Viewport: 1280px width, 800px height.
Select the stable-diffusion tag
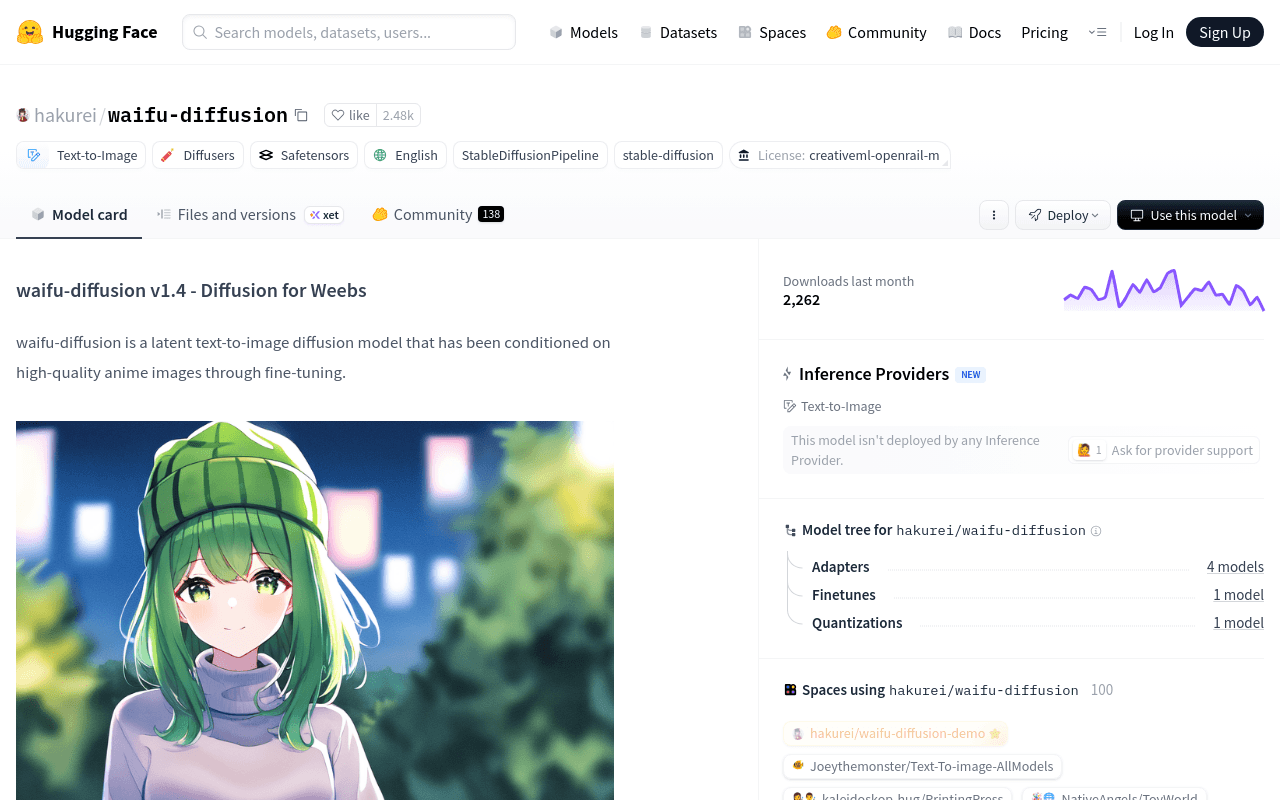click(668, 155)
